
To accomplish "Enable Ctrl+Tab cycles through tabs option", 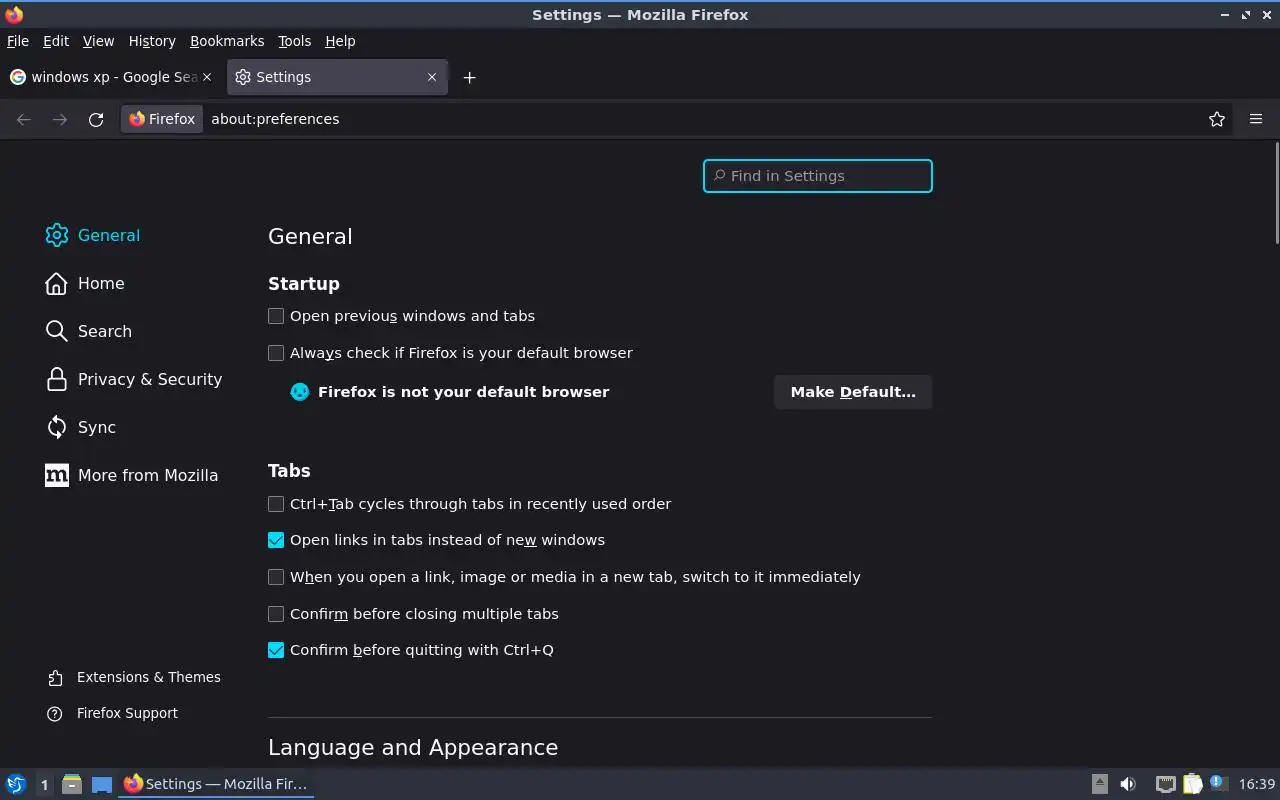I will 276,504.
